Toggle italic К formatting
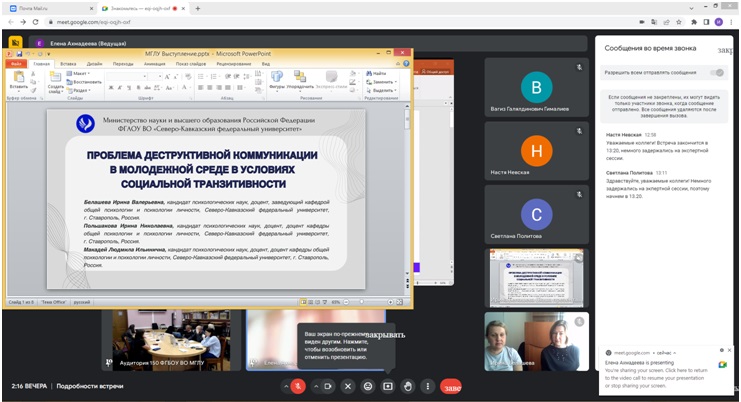Viewport: 741px width, 402px height. click(x=120, y=88)
